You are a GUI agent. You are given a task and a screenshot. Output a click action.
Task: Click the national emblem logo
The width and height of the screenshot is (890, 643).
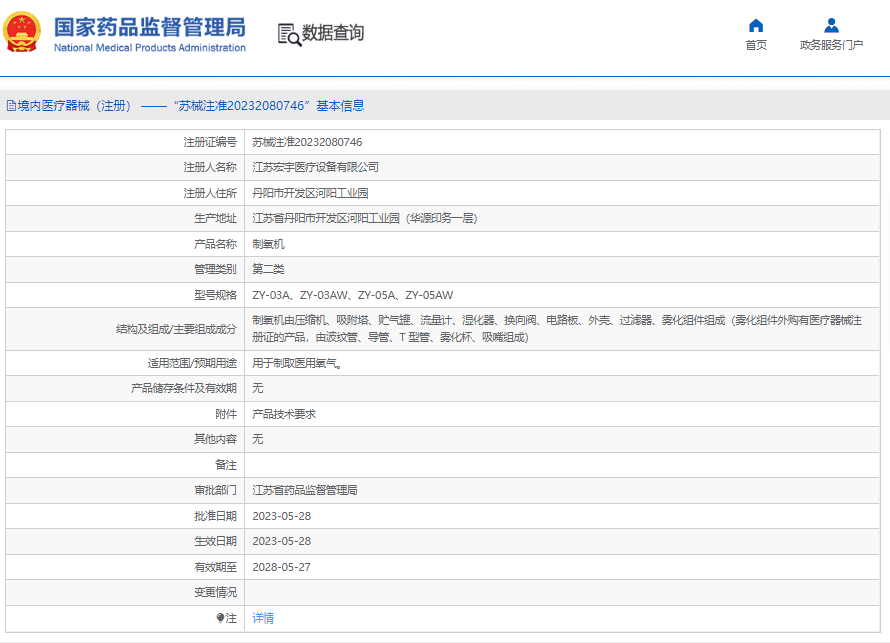[22, 33]
